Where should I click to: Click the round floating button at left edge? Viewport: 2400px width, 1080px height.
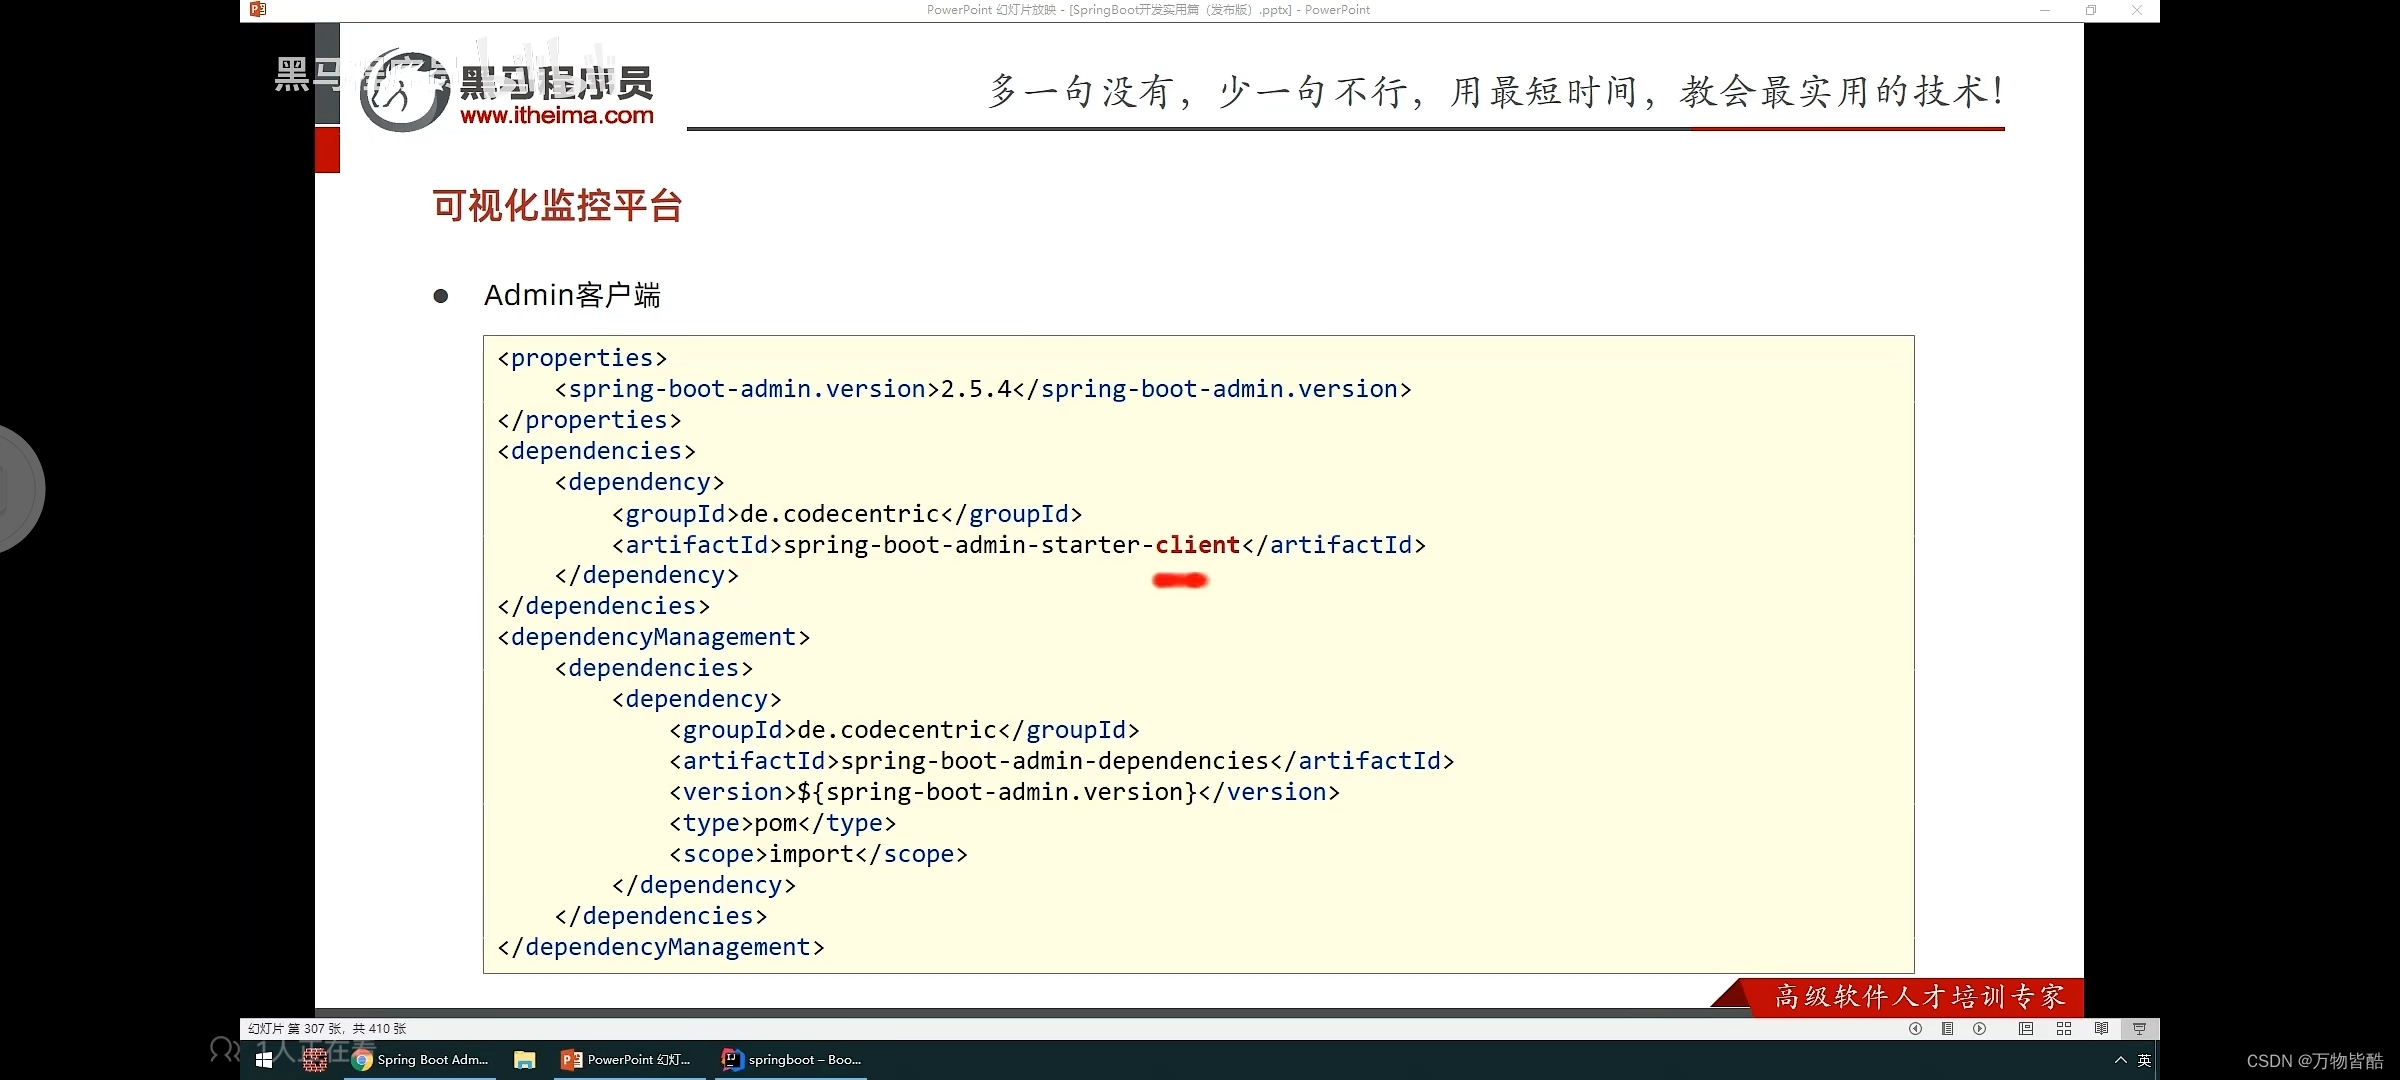[x=16, y=490]
